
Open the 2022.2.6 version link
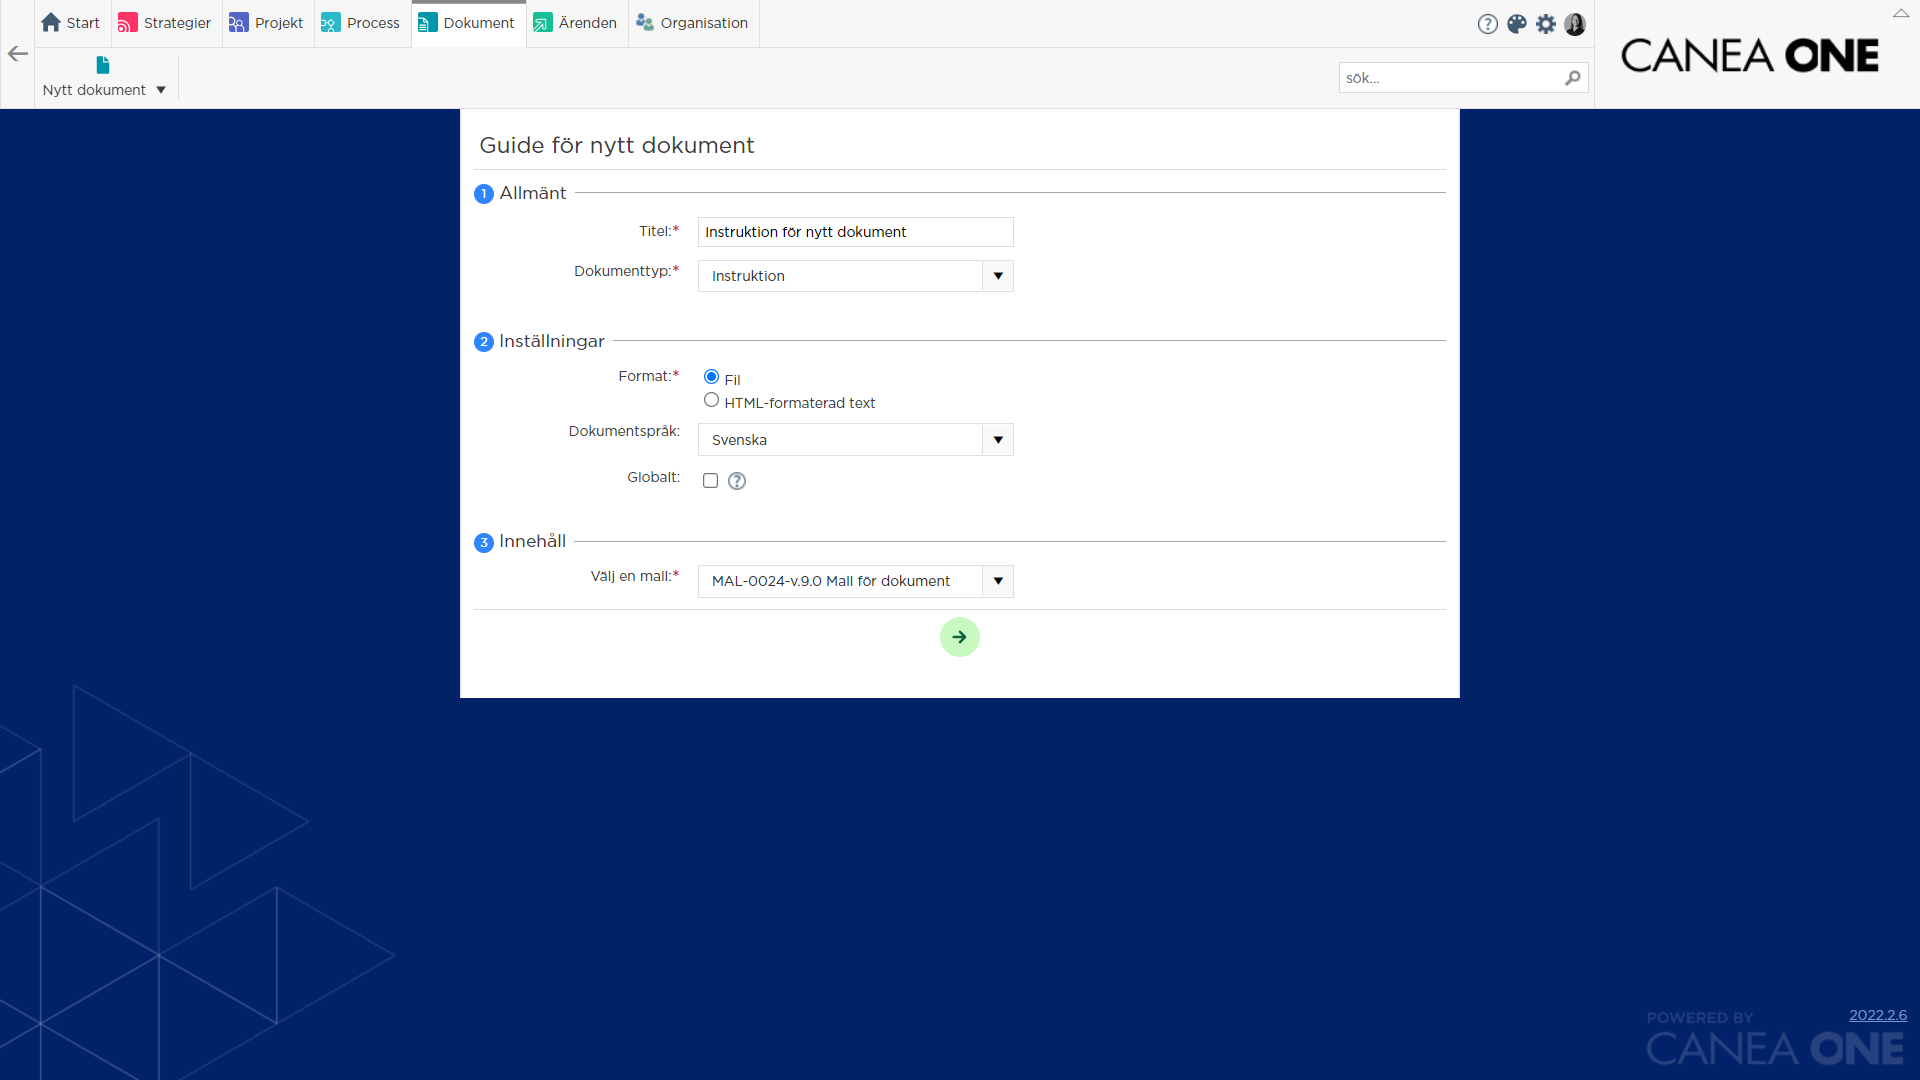click(1878, 1015)
